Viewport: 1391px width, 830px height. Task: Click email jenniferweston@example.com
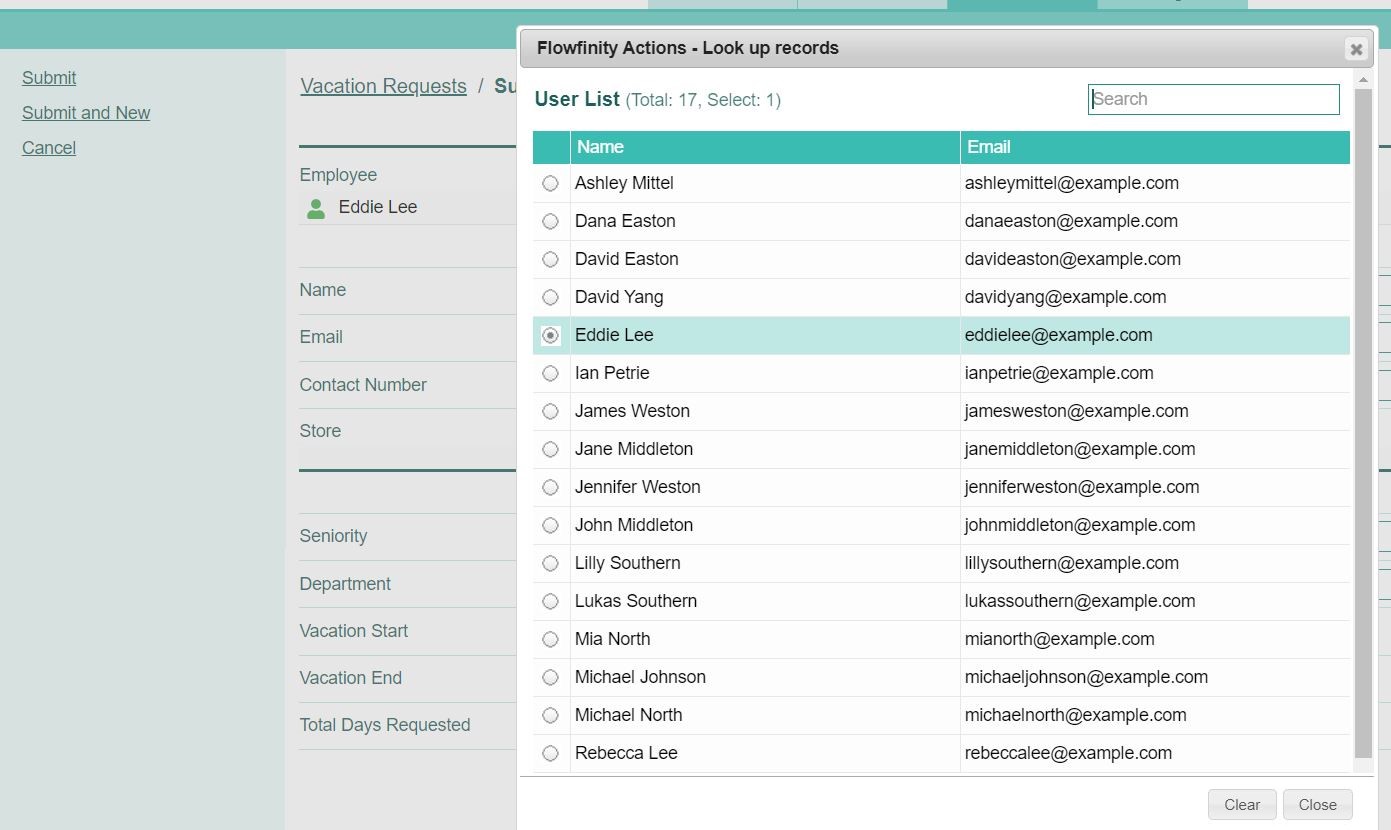tap(1082, 487)
